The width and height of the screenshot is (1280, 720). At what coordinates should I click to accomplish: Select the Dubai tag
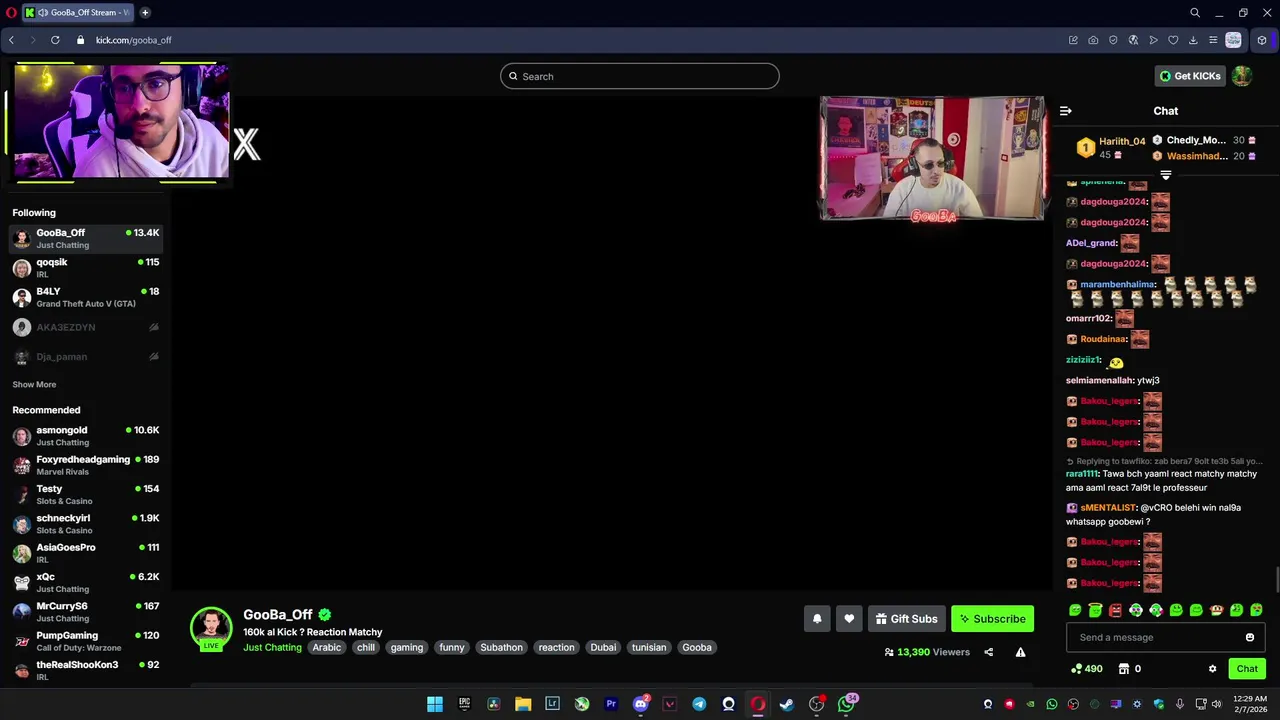pyautogui.click(x=603, y=648)
